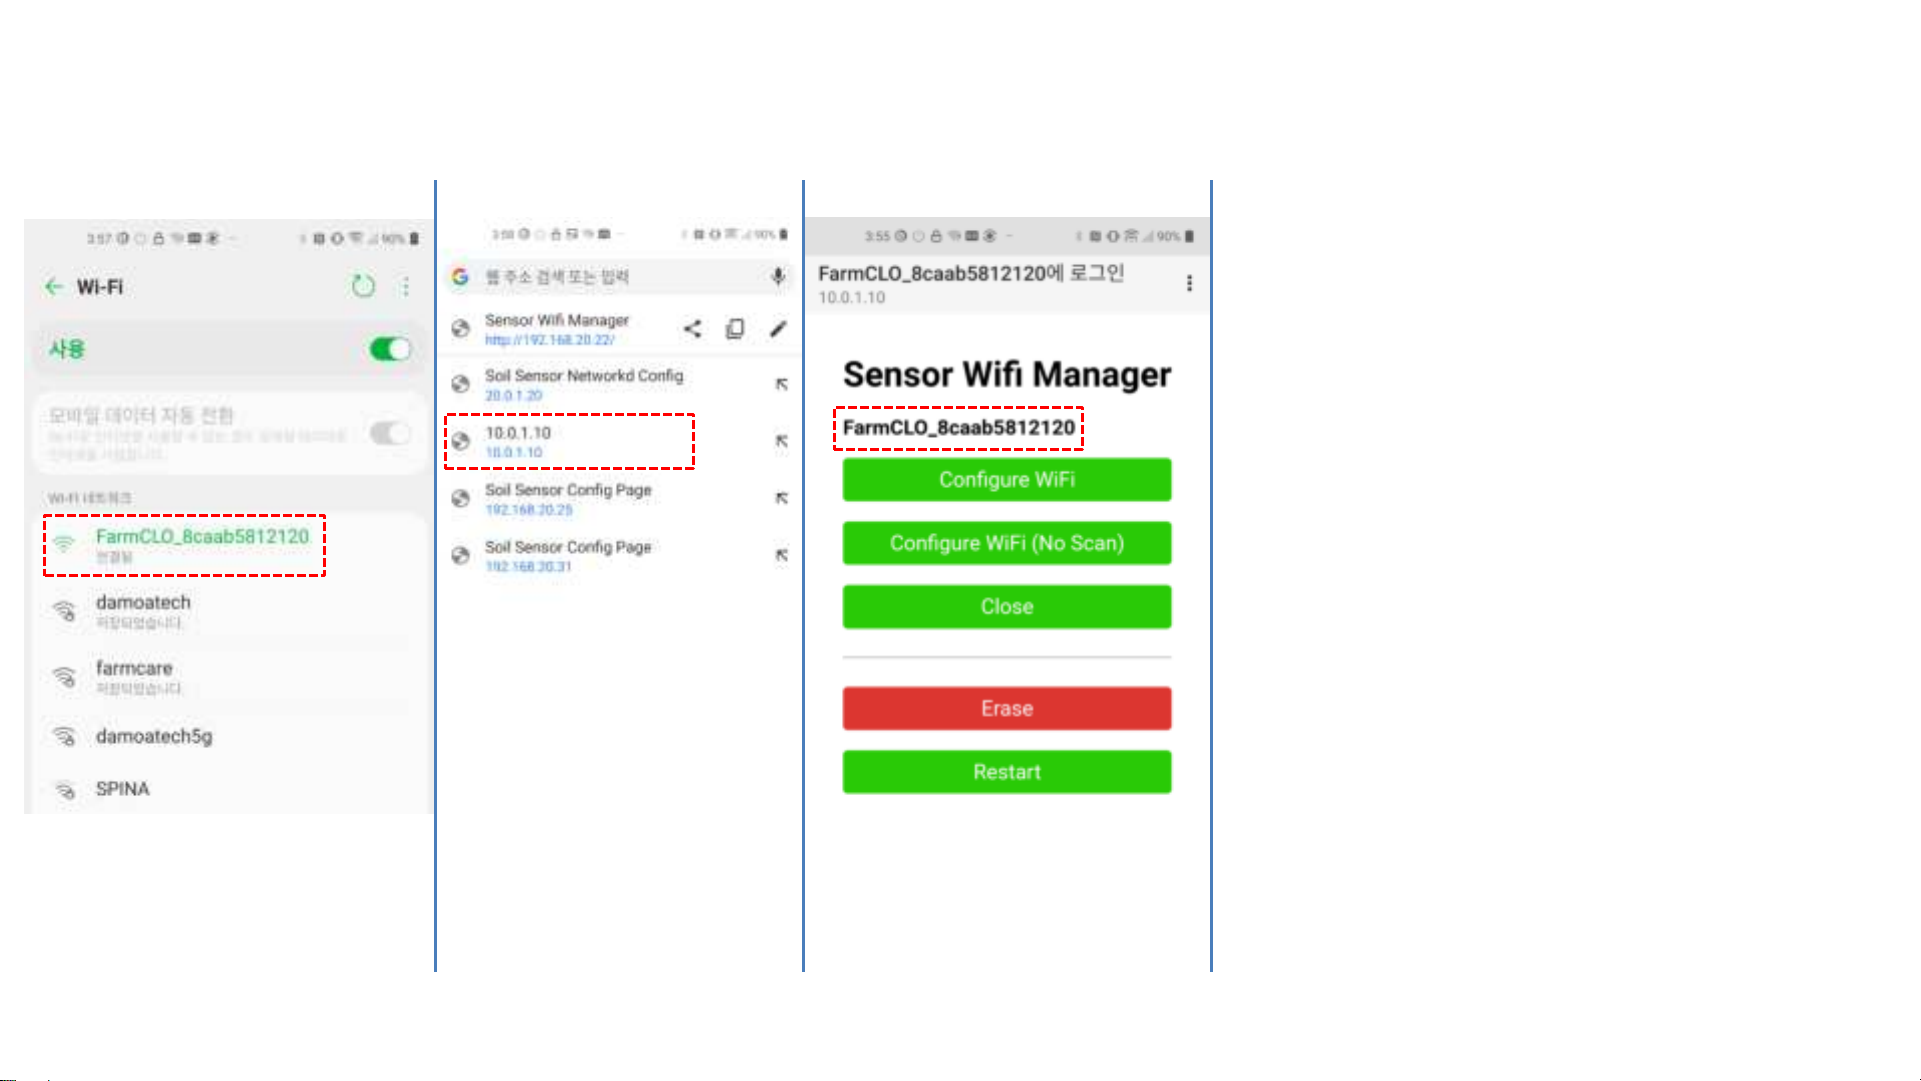The image size is (1921, 1081).
Task: Edit the current URL with pencil icon
Action: click(x=778, y=329)
